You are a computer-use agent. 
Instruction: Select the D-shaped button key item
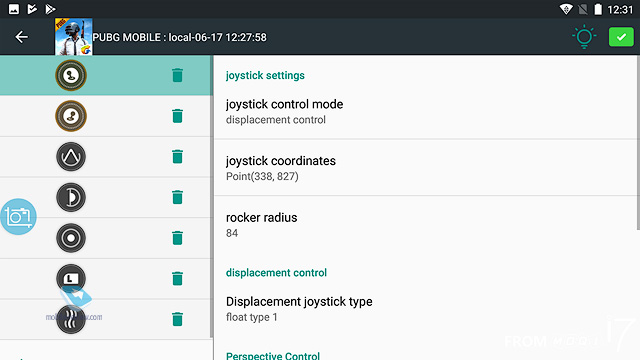pyautogui.click(x=71, y=198)
